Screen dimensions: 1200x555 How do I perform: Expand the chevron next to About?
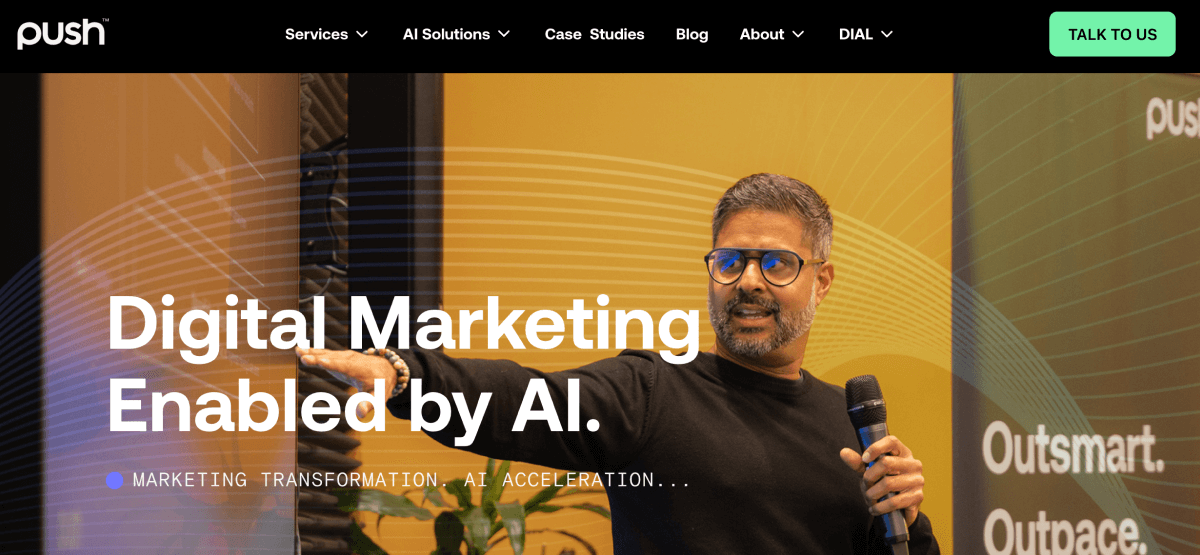798,34
